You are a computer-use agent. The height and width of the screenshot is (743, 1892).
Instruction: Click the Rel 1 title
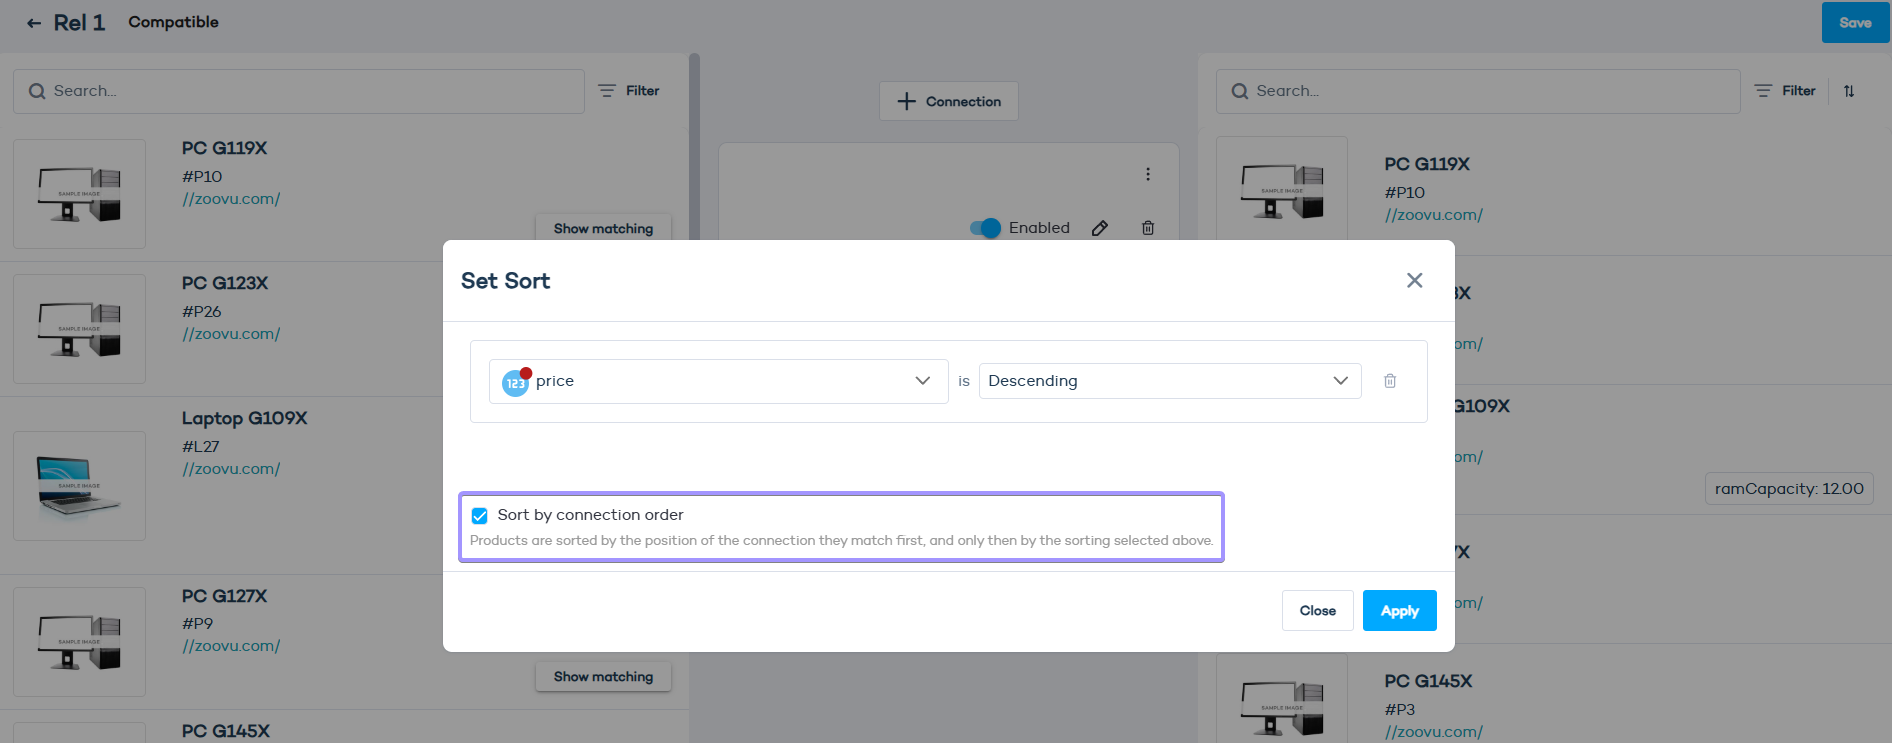[79, 23]
